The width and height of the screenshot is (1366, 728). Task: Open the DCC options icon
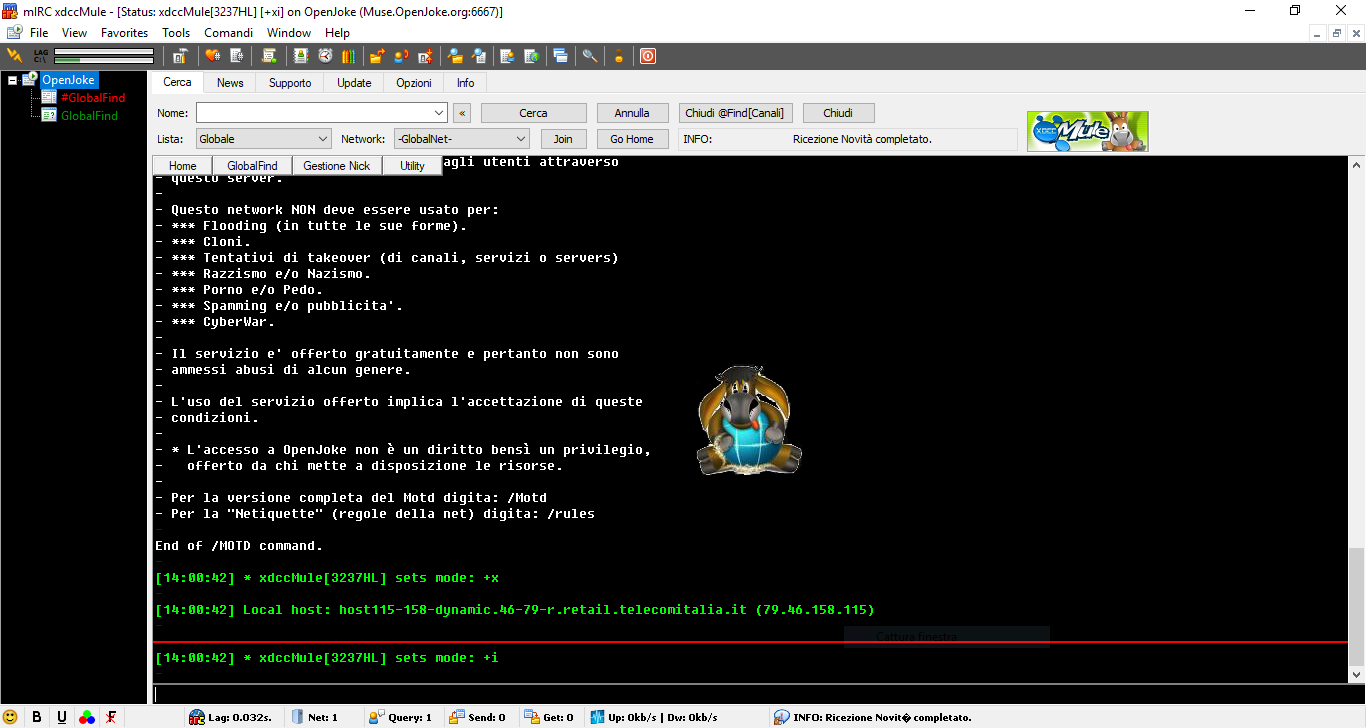tap(425, 56)
